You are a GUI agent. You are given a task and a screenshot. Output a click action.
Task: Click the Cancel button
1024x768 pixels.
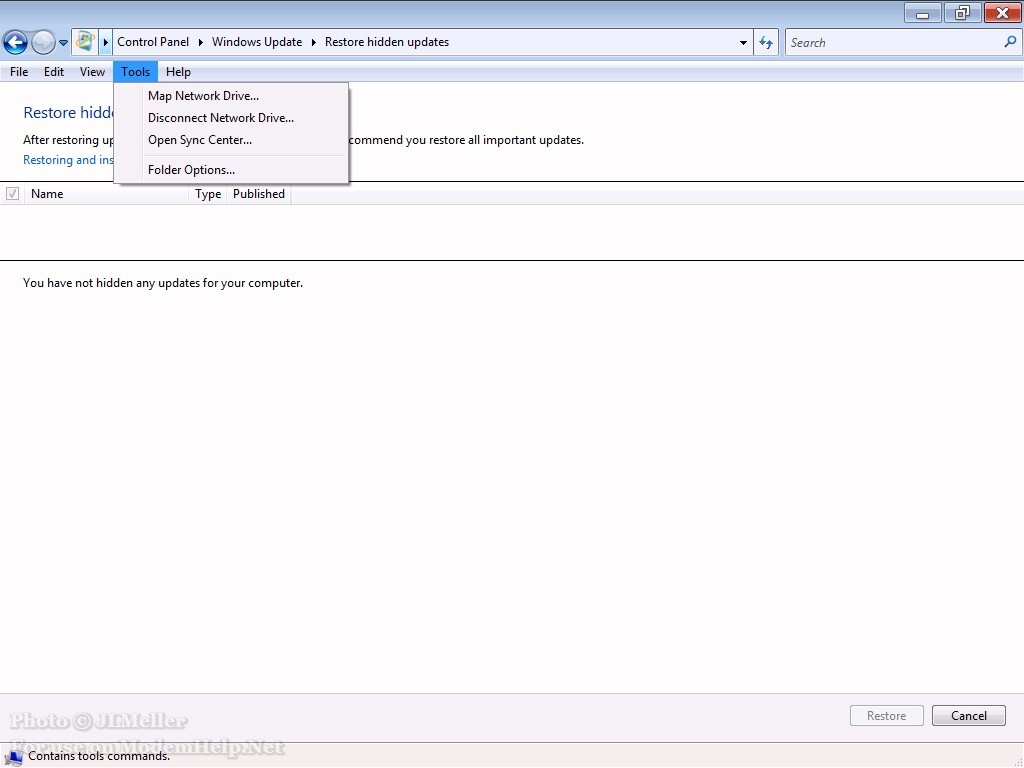point(968,716)
